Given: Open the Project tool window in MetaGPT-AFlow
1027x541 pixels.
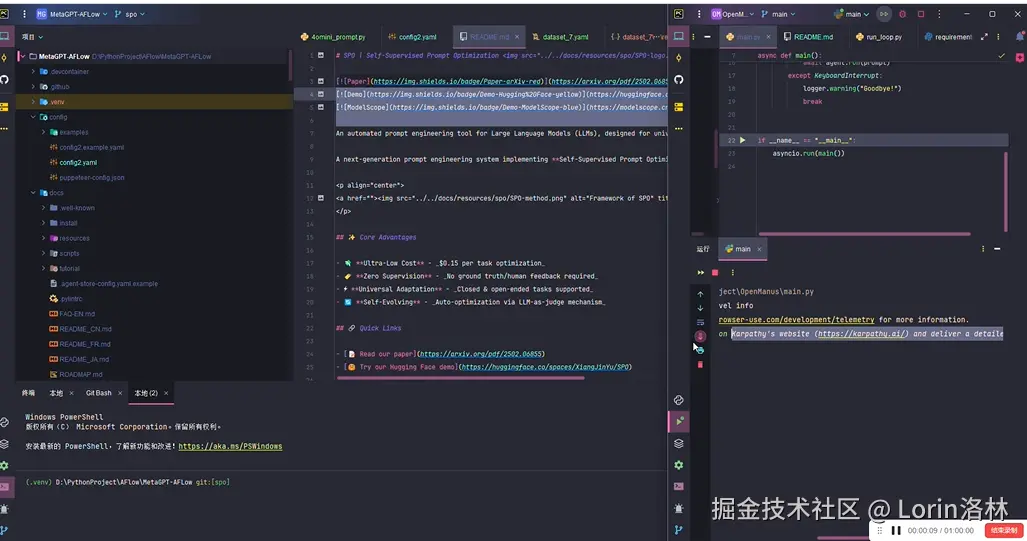Looking at the screenshot, I should point(5,37).
